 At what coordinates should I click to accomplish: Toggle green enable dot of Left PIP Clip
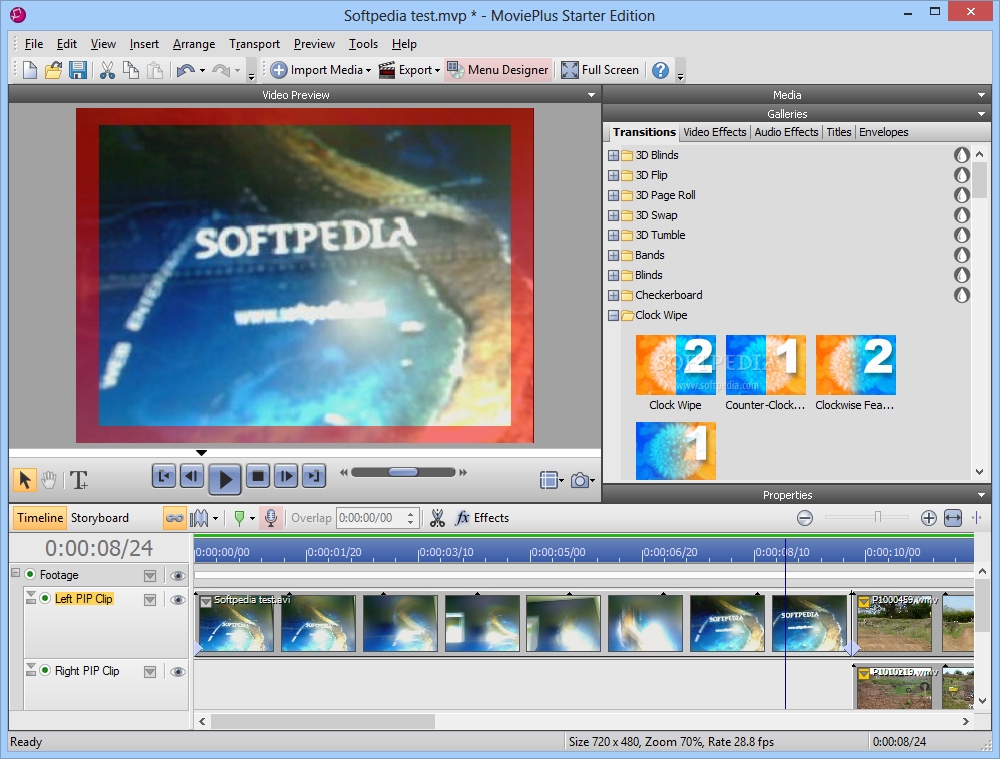tap(45, 598)
